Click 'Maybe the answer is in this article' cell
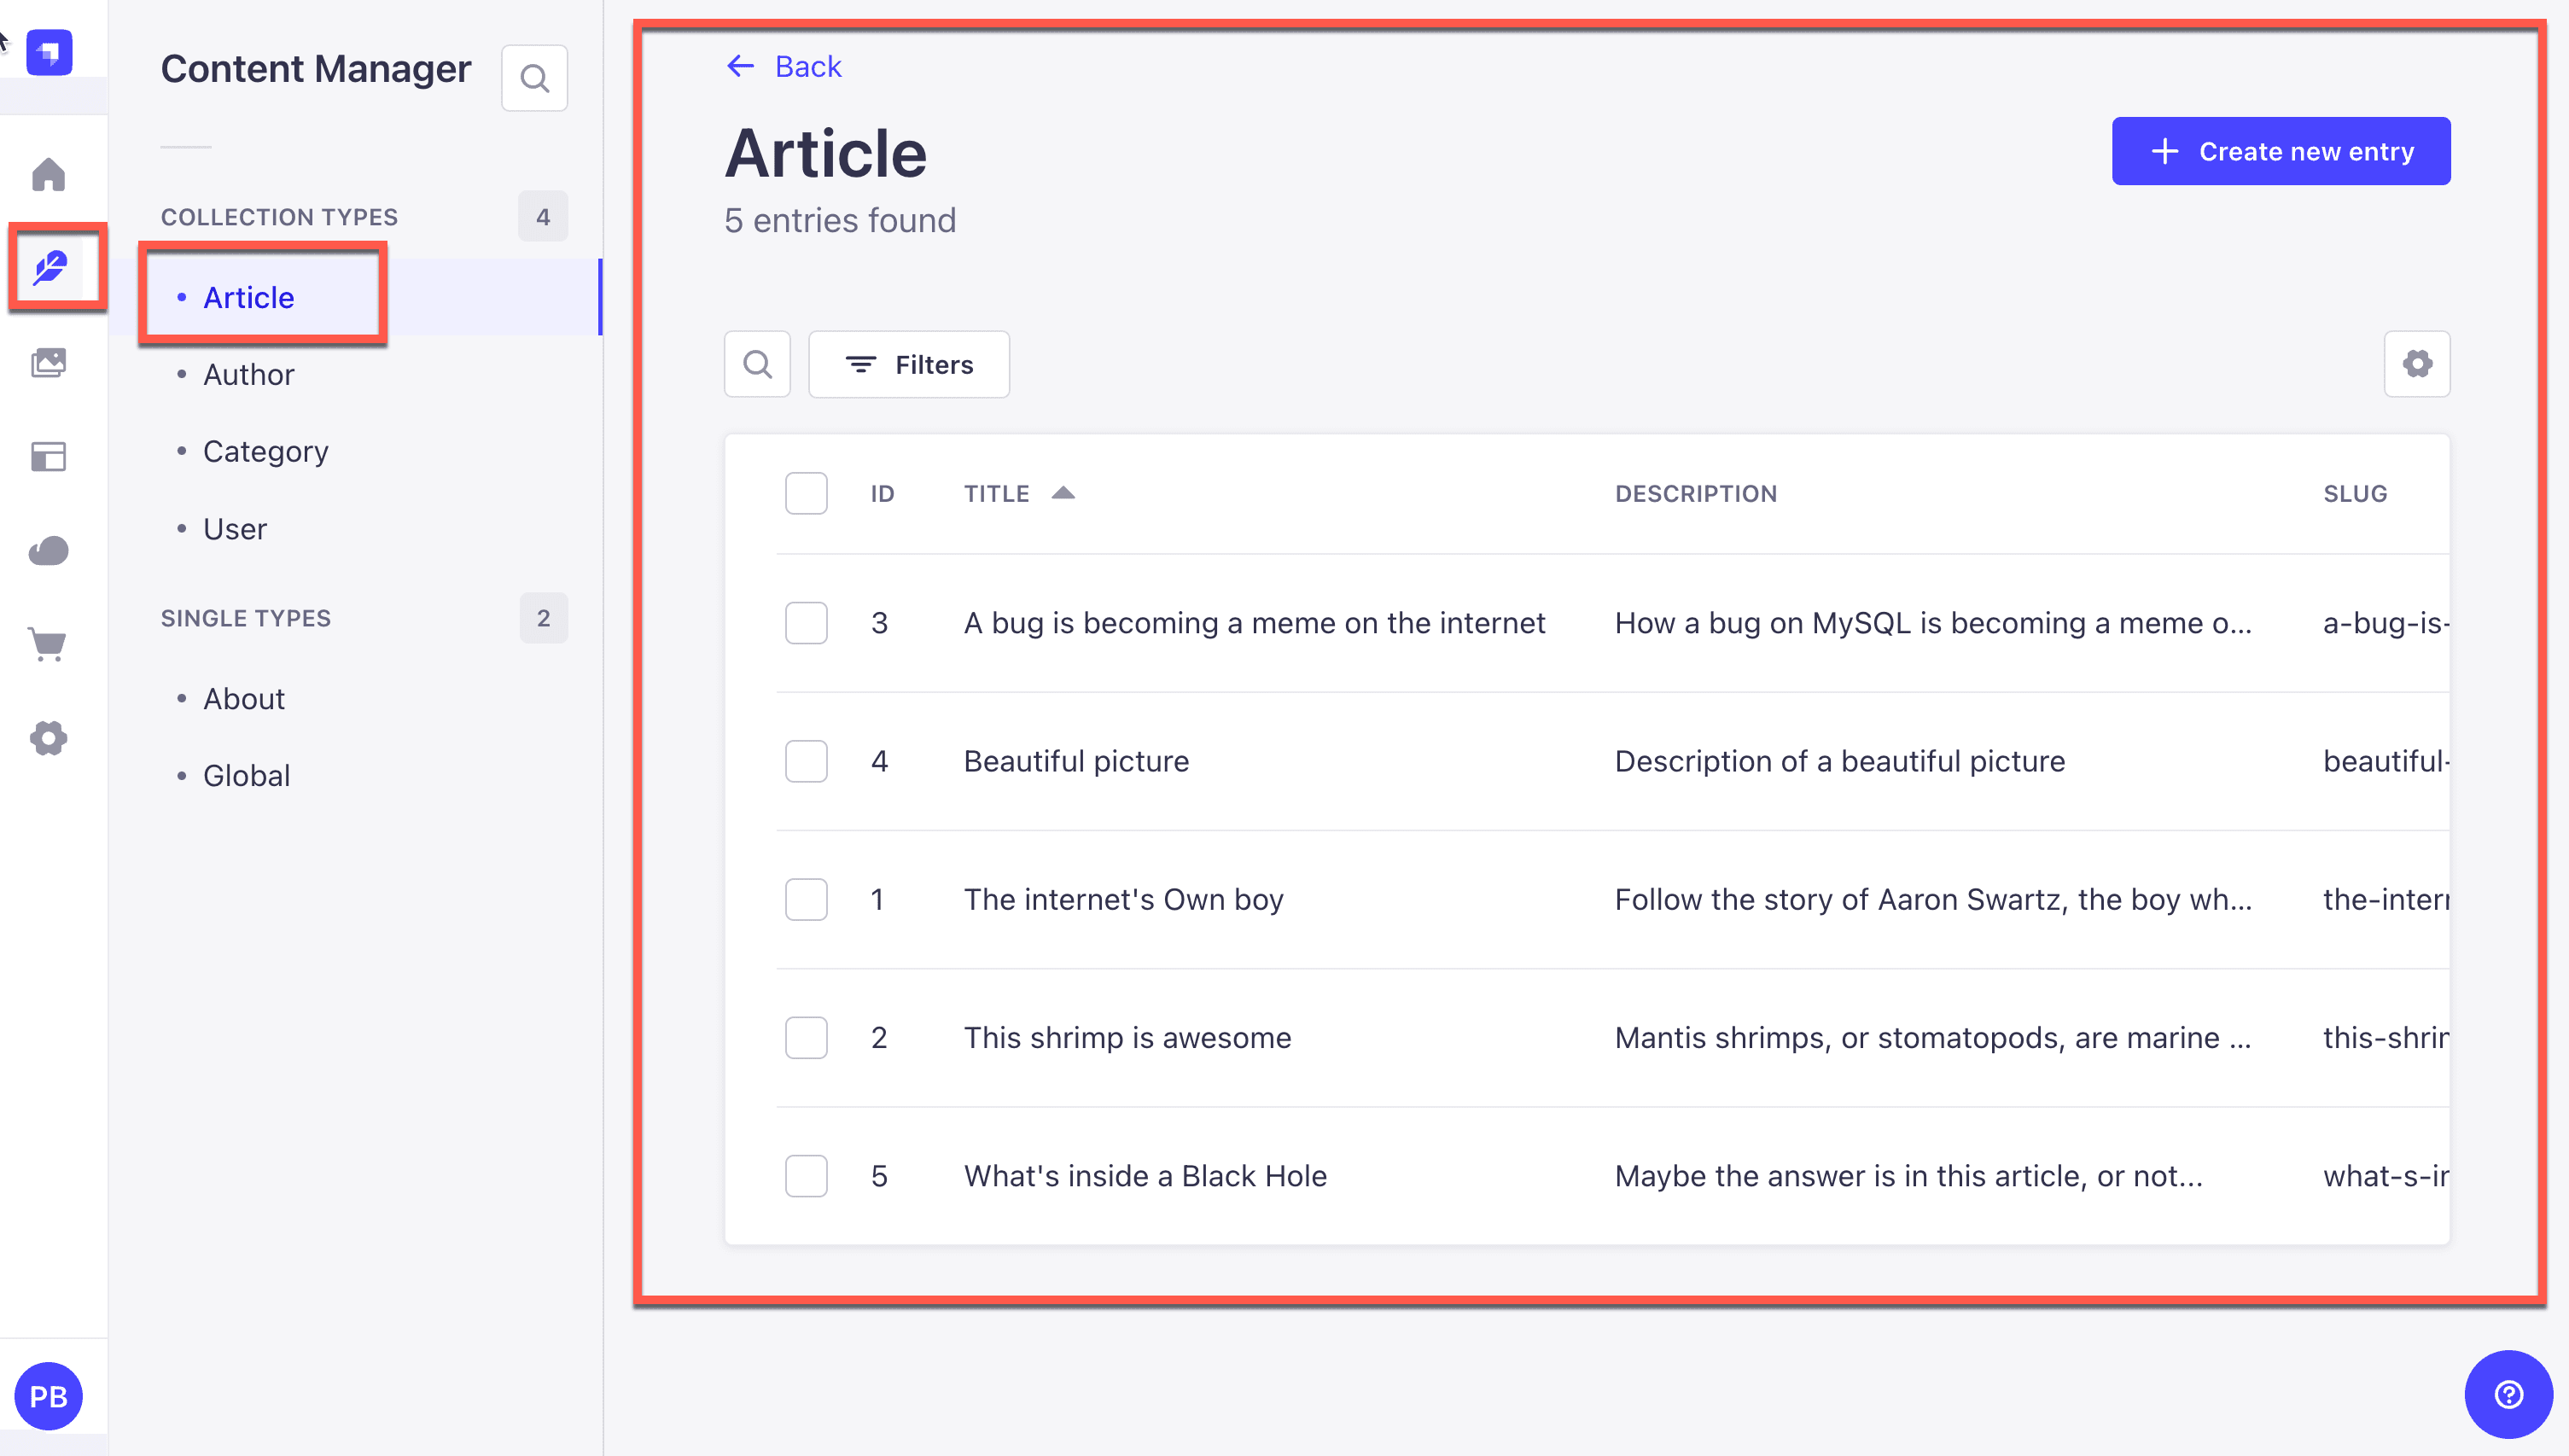Screen dimensions: 2569x1456 point(1908,1176)
